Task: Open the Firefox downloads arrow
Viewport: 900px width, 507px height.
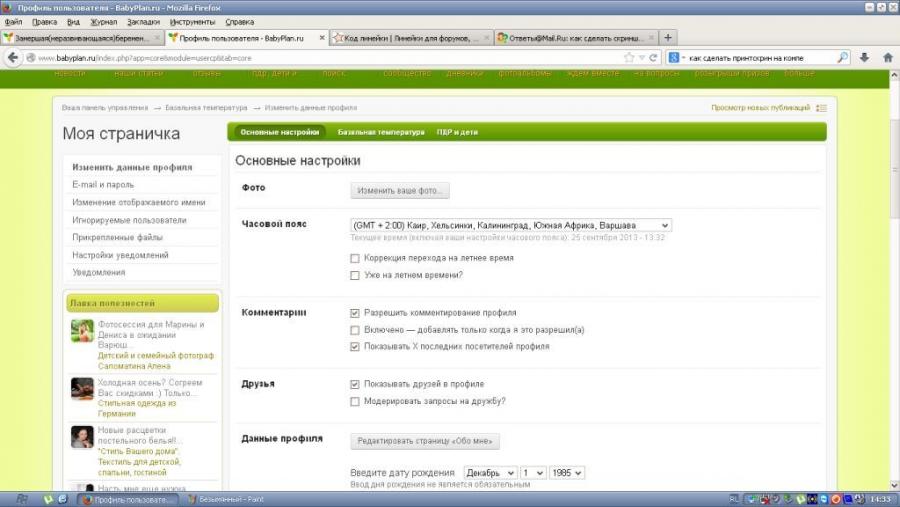Action: point(864,57)
